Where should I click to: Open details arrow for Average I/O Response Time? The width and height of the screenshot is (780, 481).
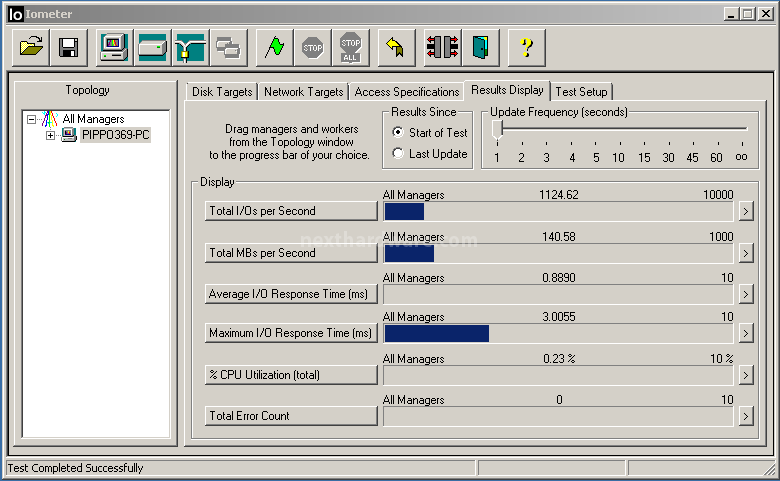click(745, 294)
